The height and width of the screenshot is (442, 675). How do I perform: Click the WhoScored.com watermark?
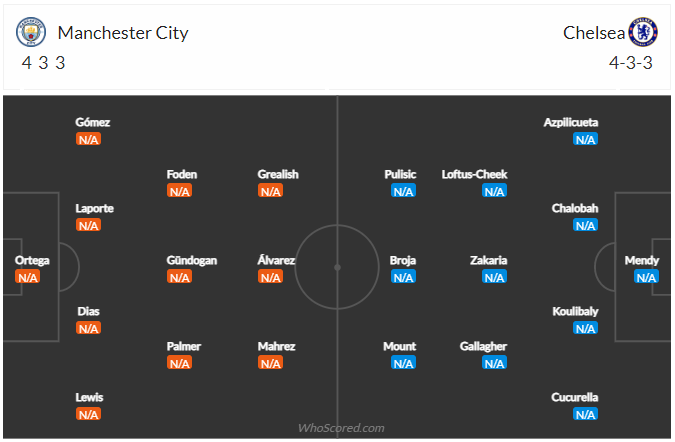(x=341, y=428)
